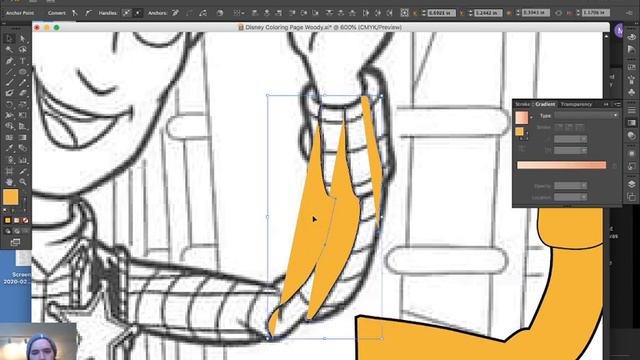Open Layers panel icon in right dock
Image resolution: width=640 pixels, height=360 pixels.
[x=631, y=184]
